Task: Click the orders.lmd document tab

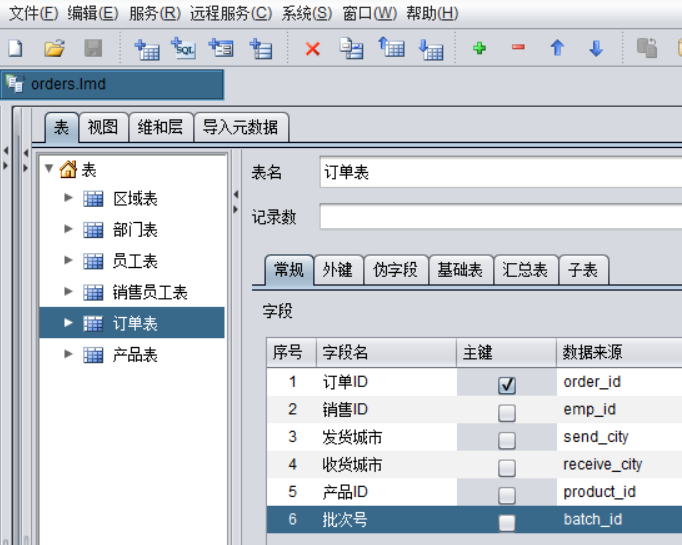Action: coord(112,84)
